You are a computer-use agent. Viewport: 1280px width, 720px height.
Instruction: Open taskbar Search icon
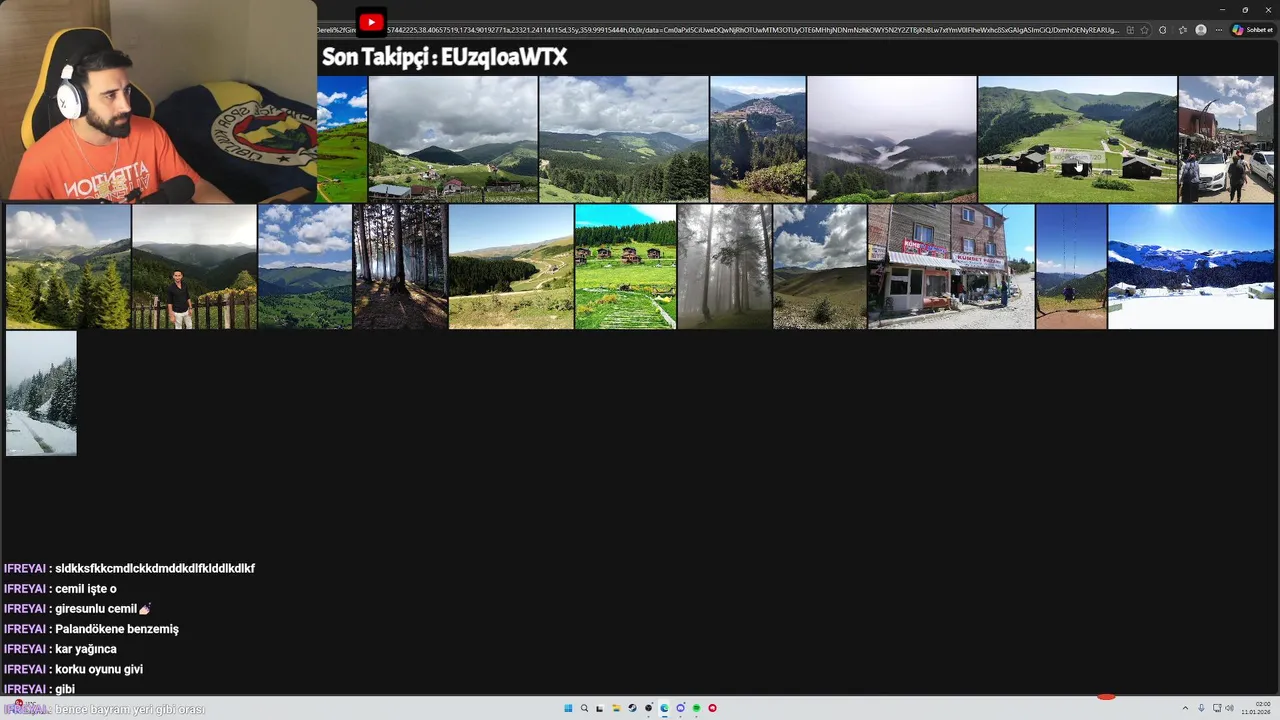coord(584,708)
